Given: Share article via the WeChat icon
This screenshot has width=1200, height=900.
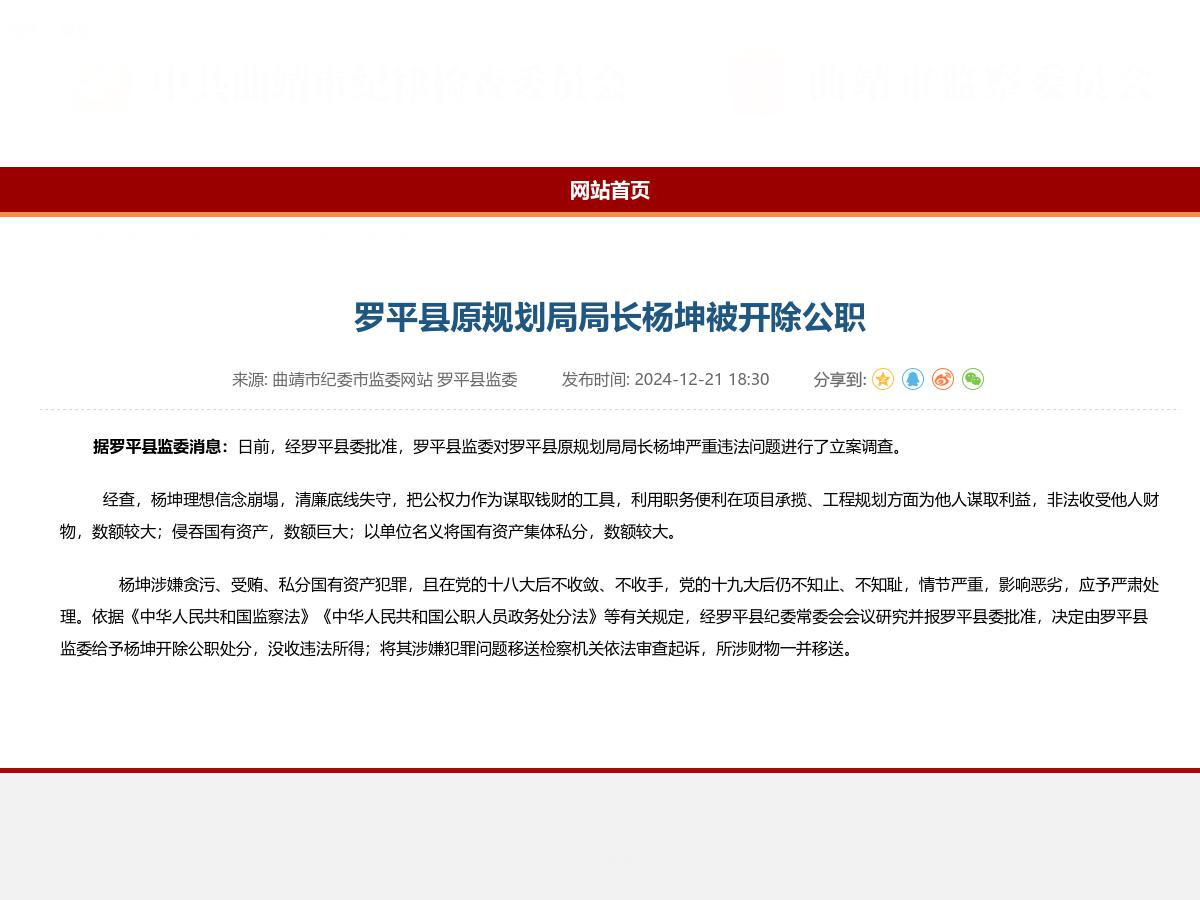Looking at the screenshot, I should click(971, 380).
